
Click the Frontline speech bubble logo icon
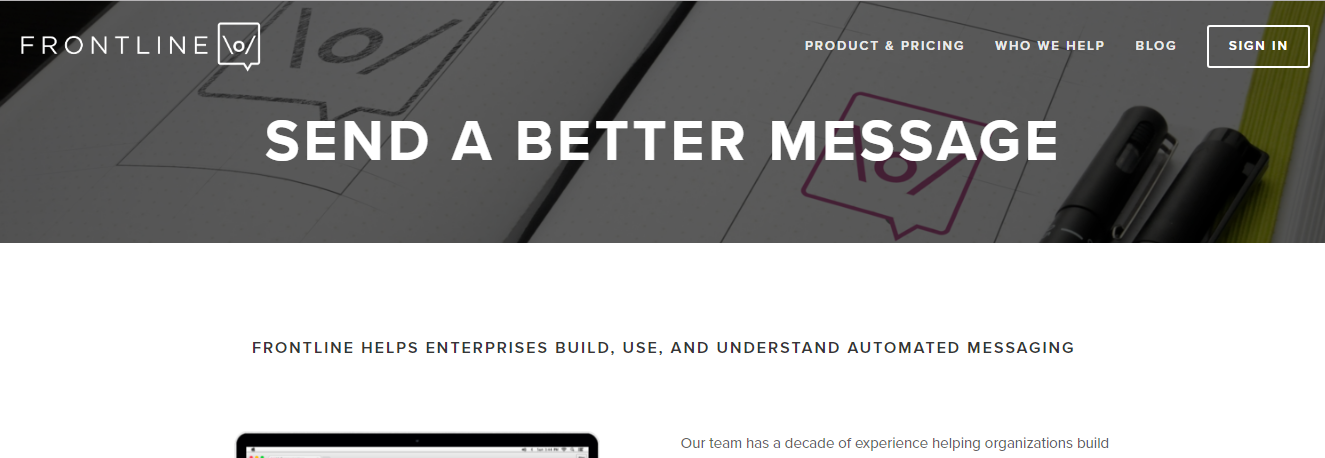click(x=239, y=46)
